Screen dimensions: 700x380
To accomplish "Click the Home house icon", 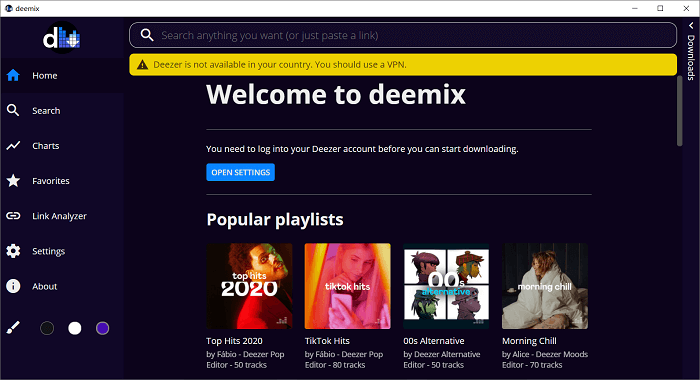I will (x=13, y=75).
